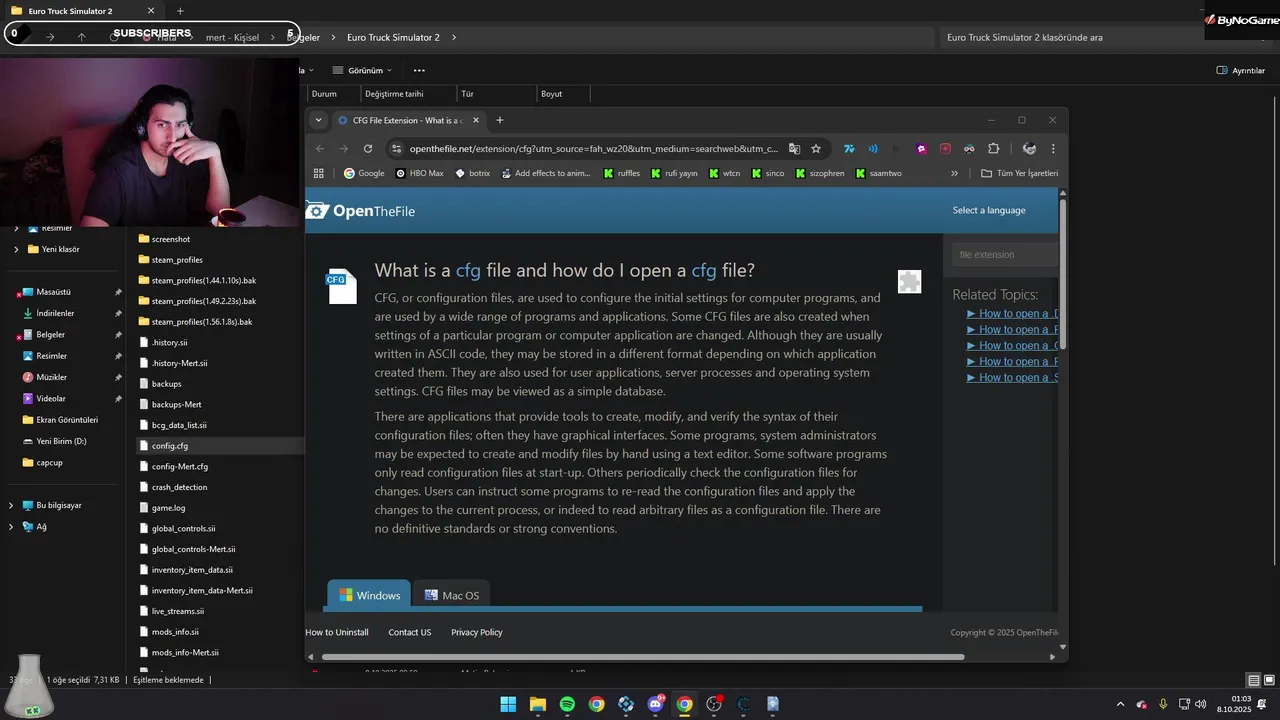Open the Chrome extensions puzzle icon
Image resolution: width=1280 pixels, height=720 pixels.
(x=993, y=149)
